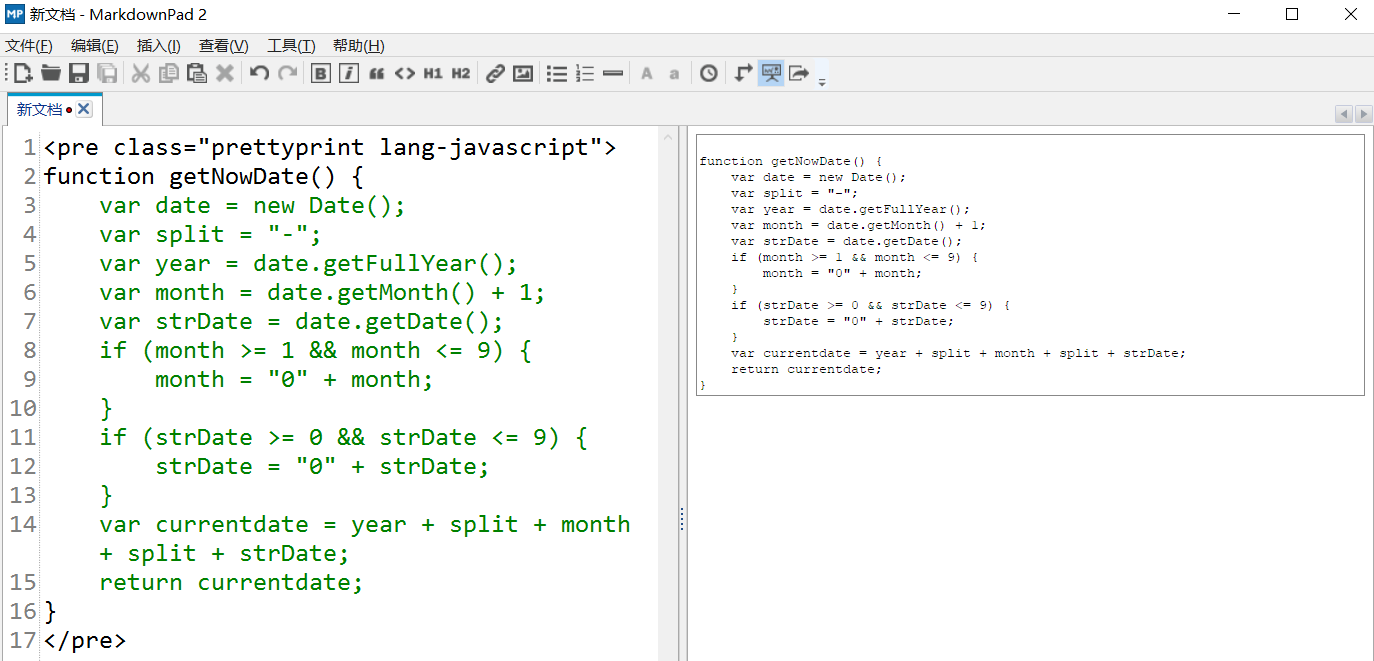Apply bold formatting
This screenshot has height=661, width=1374.
[x=321, y=73]
